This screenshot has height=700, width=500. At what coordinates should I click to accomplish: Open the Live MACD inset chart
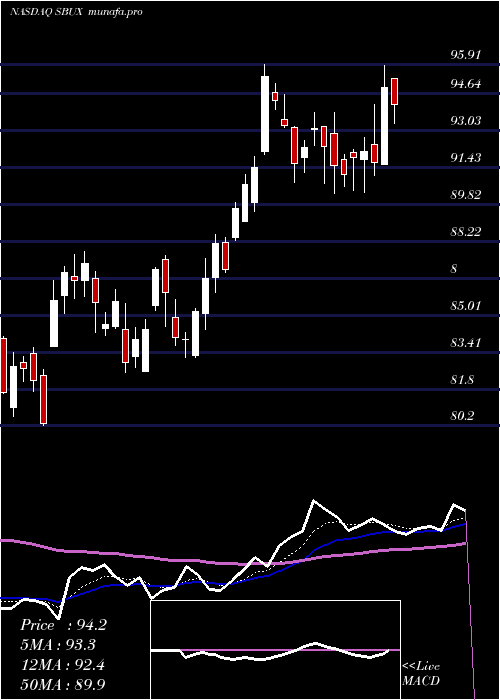click(275, 650)
